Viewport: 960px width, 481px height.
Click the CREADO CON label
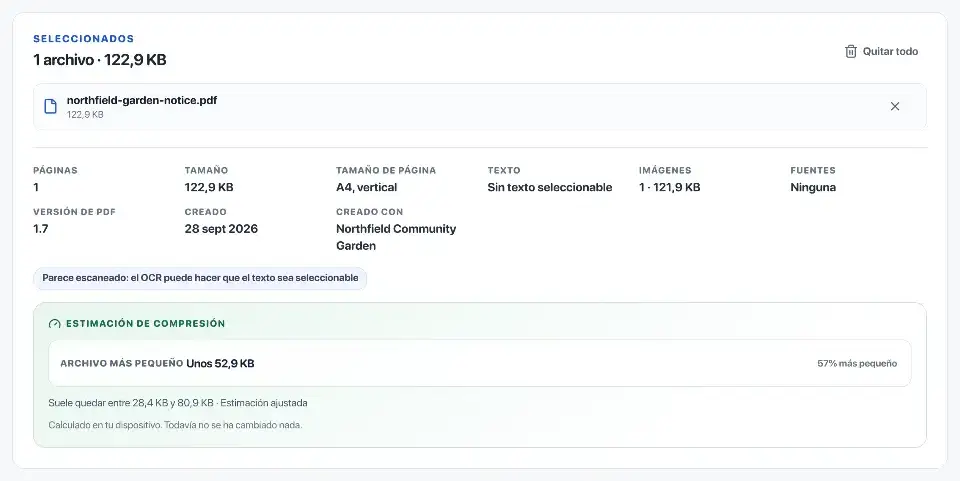pyautogui.click(x=370, y=212)
